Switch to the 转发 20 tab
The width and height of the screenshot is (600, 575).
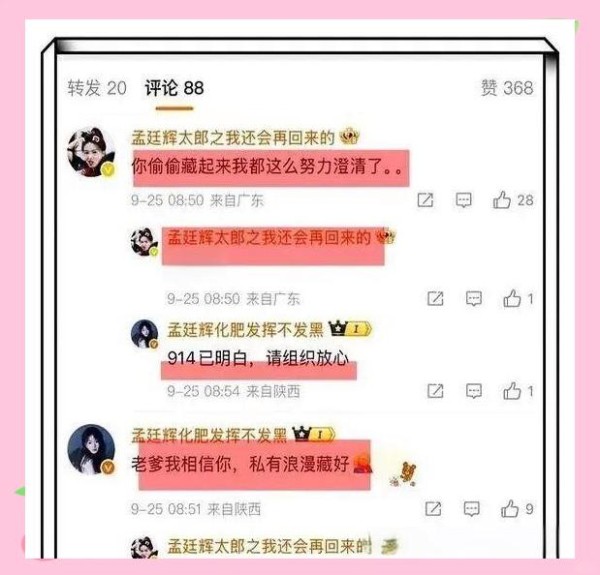tap(97, 88)
